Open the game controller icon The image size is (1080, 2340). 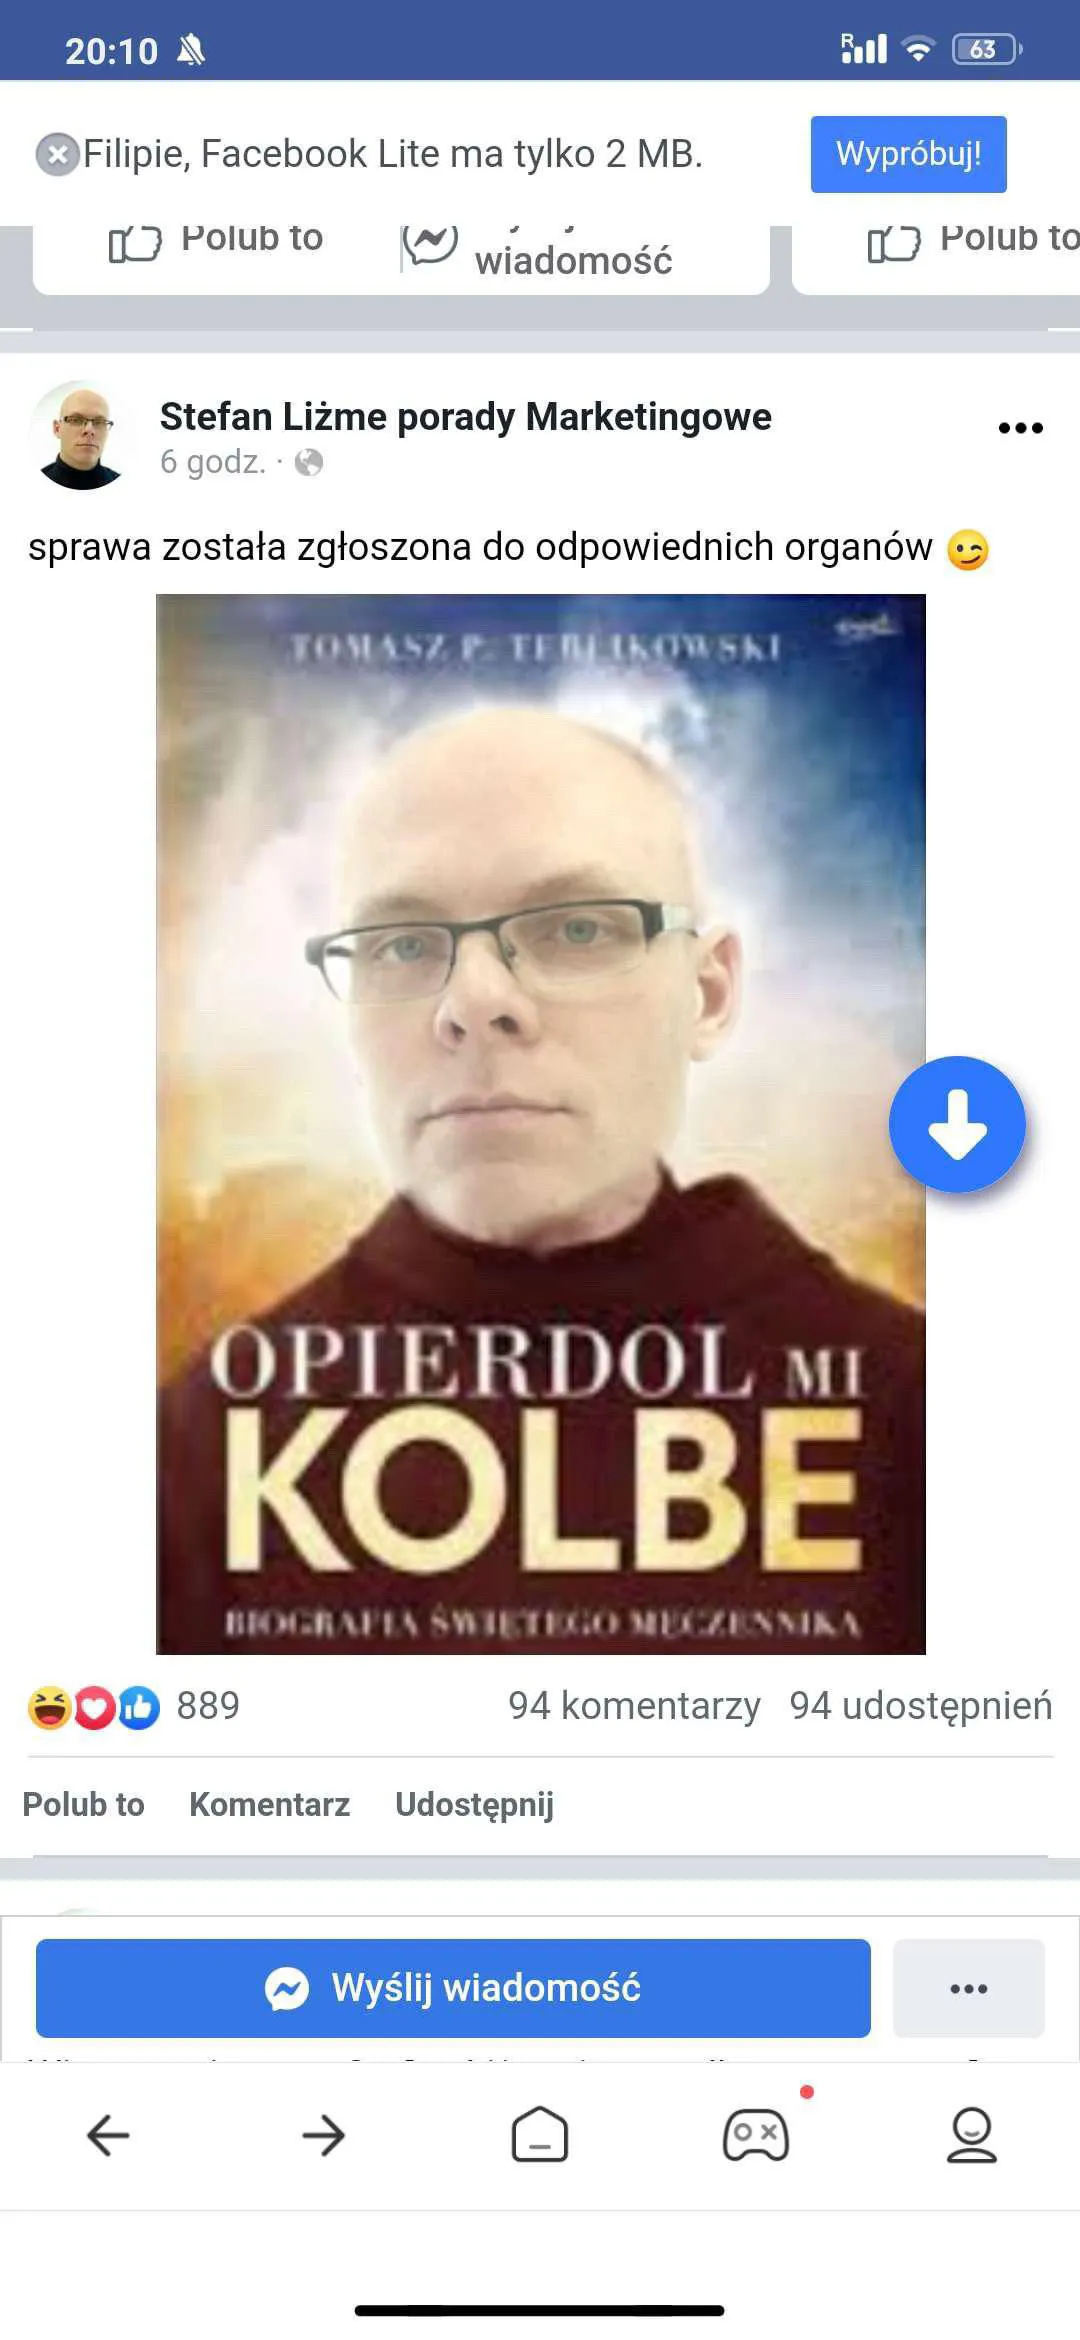click(756, 2135)
